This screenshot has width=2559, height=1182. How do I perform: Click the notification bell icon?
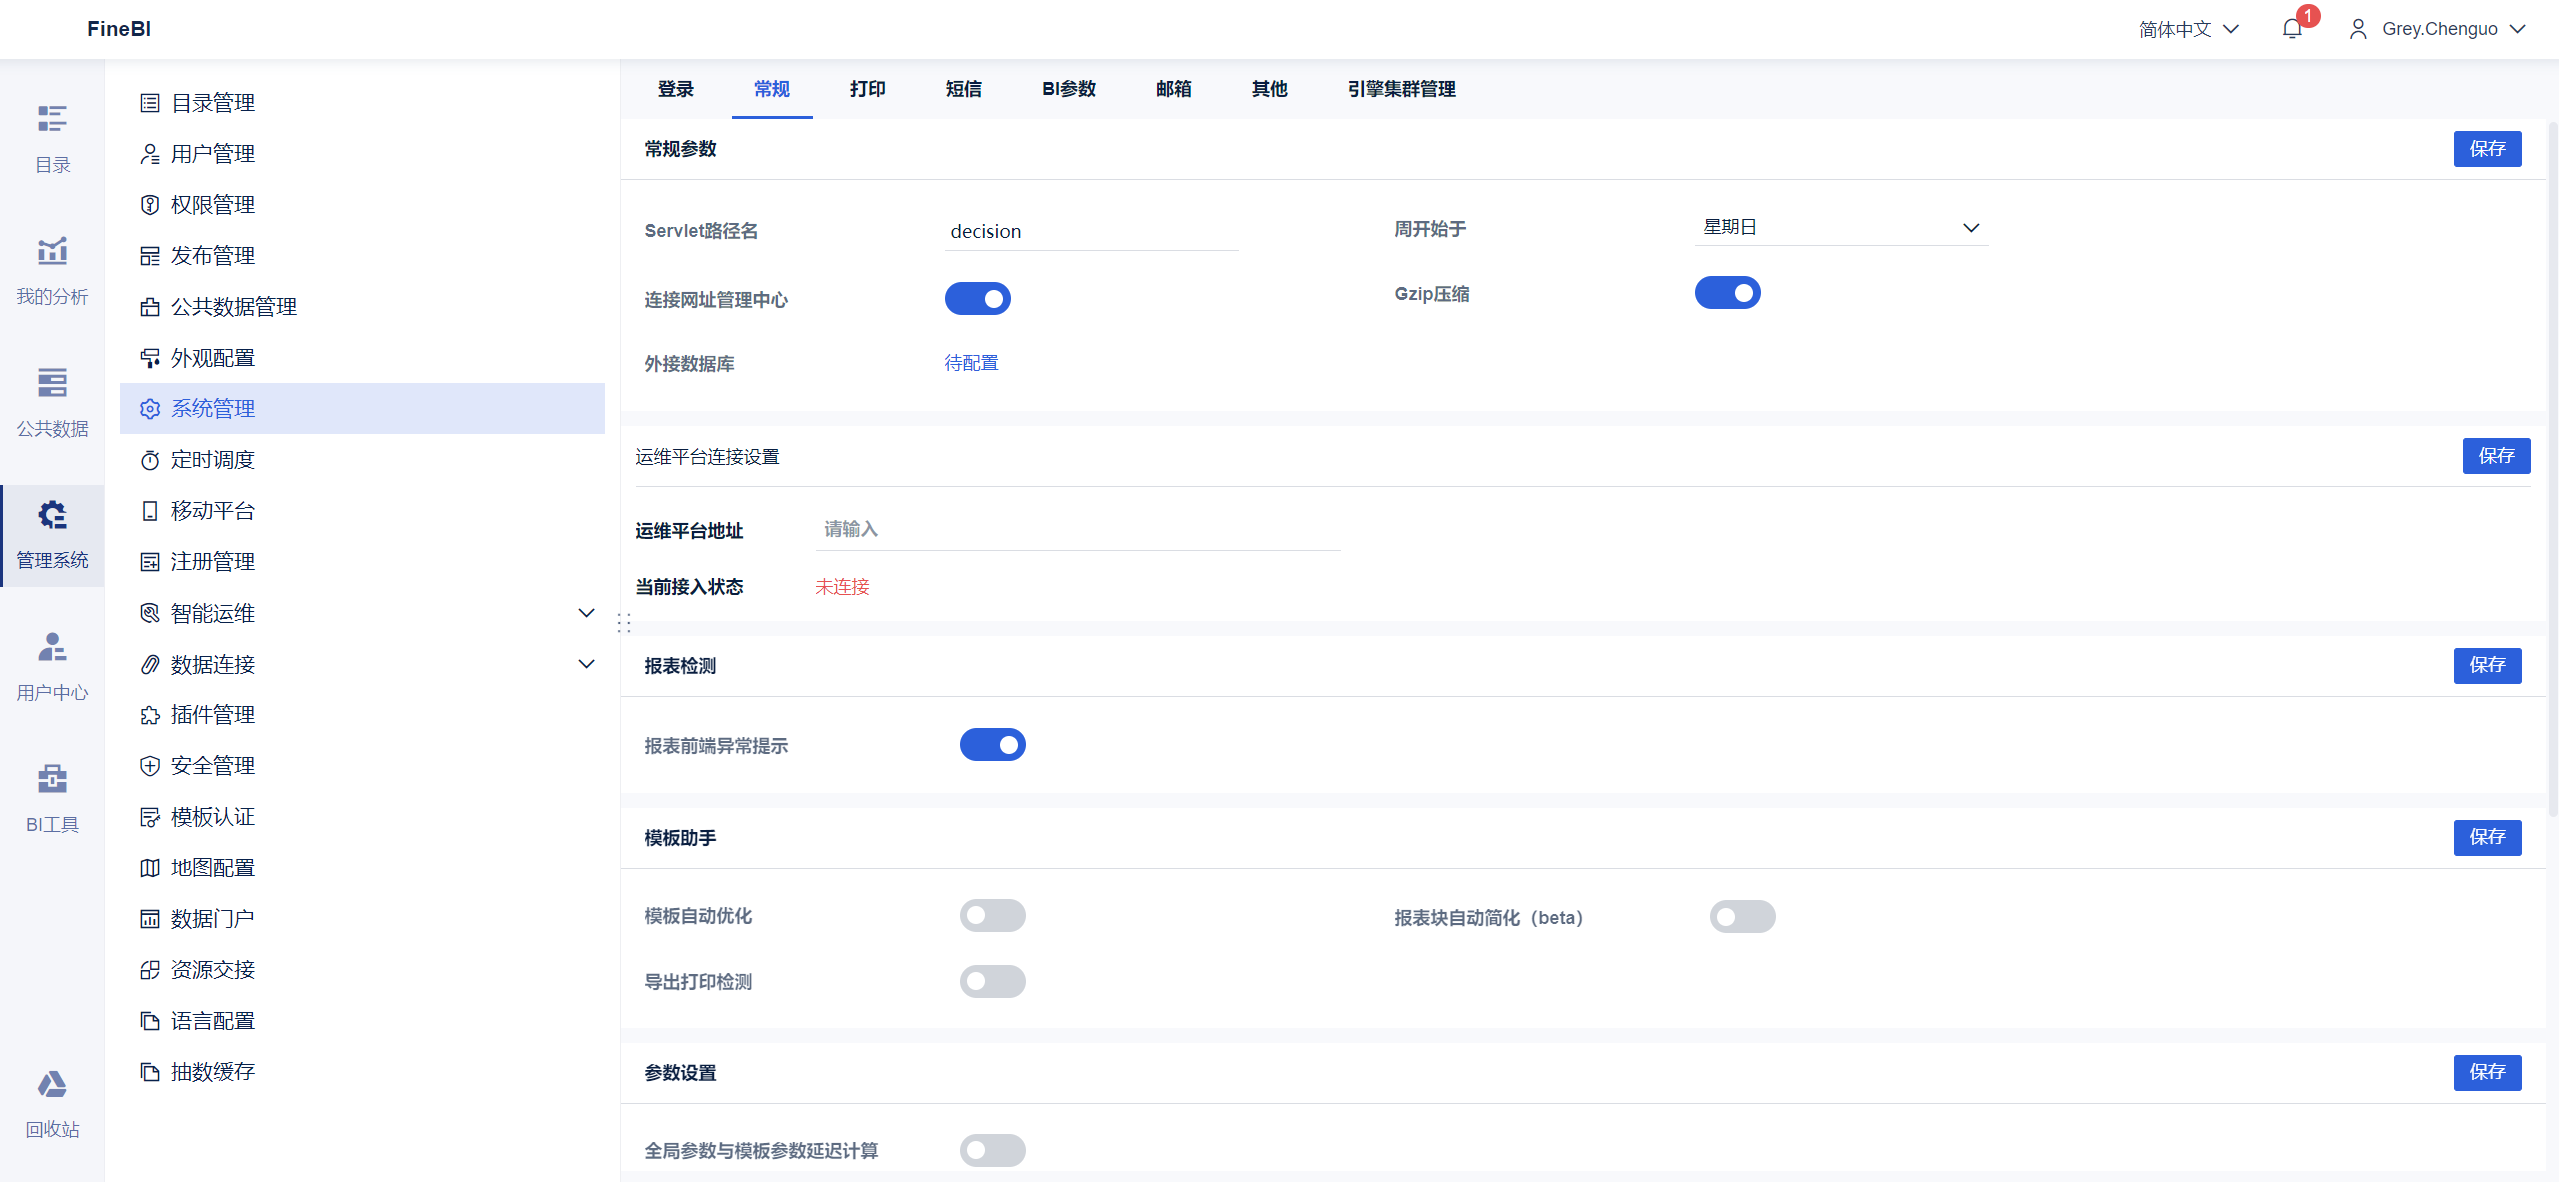2292,28
